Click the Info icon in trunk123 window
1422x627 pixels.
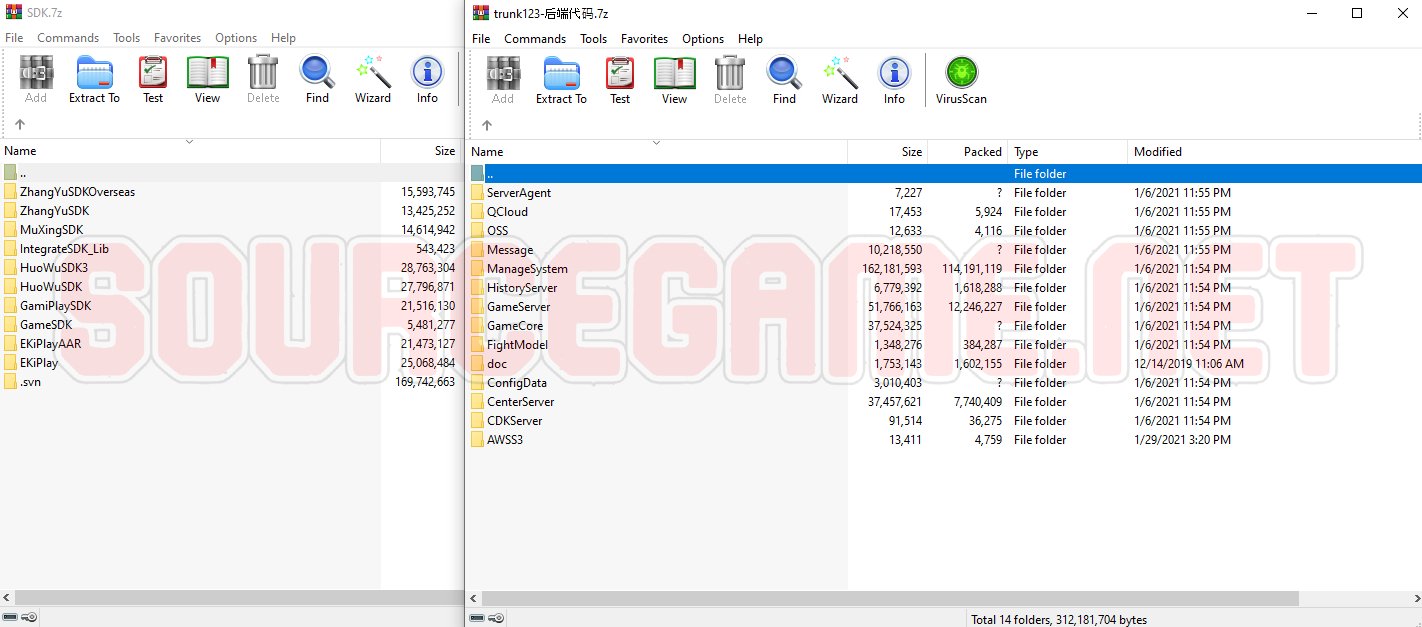(x=894, y=80)
